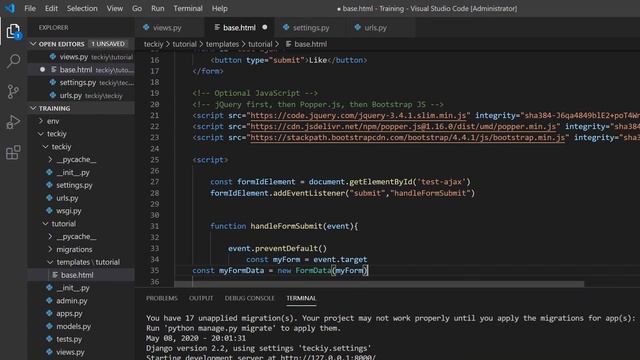Open apps.py in the file tree
The width and height of the screenshot is (640, 360).
81,313
